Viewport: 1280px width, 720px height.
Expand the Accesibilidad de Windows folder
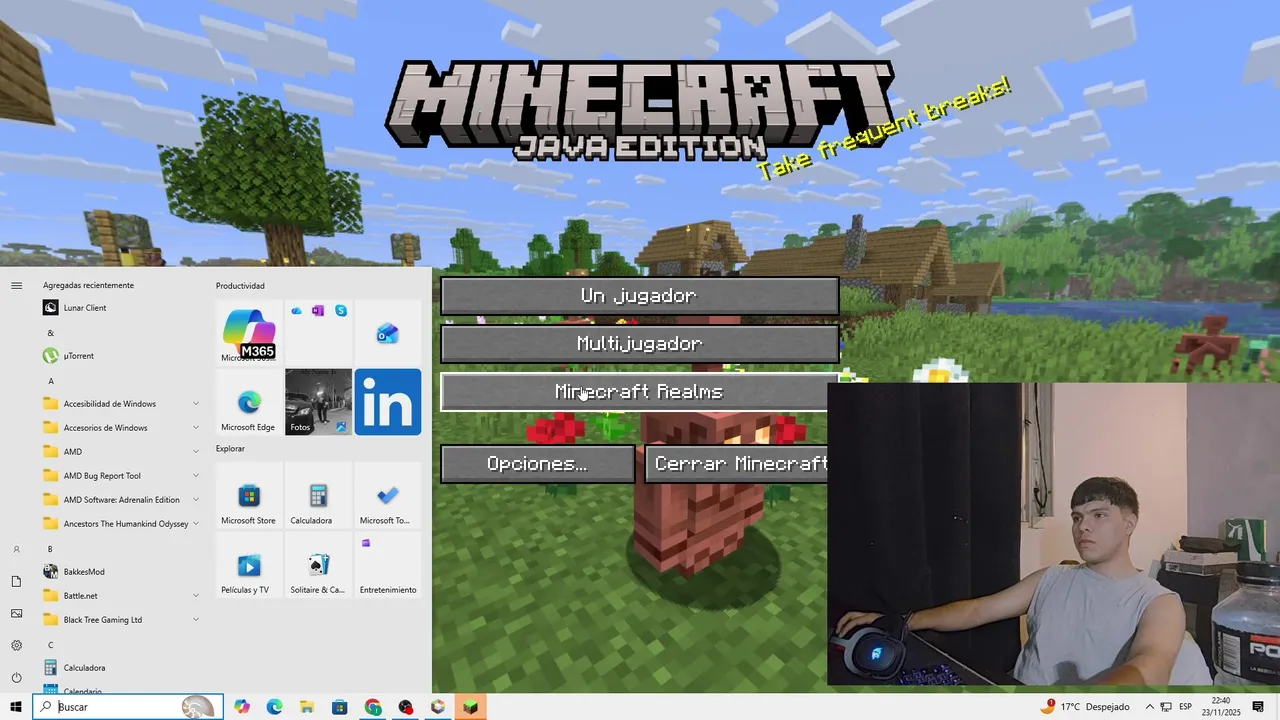pos(120,404)
